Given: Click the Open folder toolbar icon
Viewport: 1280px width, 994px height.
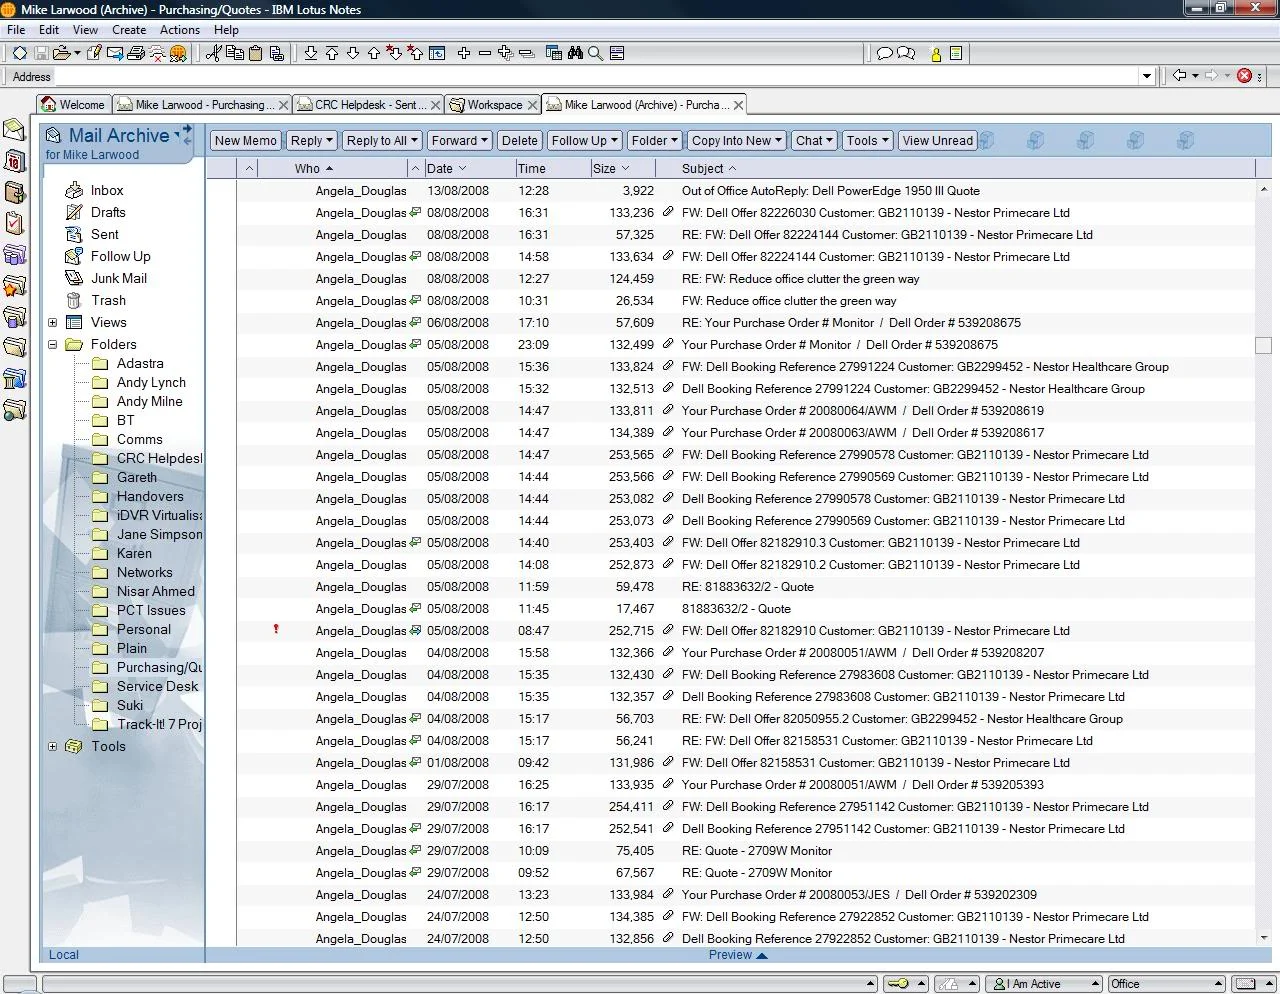Looking at the screenshot, I should click(62, 53).
